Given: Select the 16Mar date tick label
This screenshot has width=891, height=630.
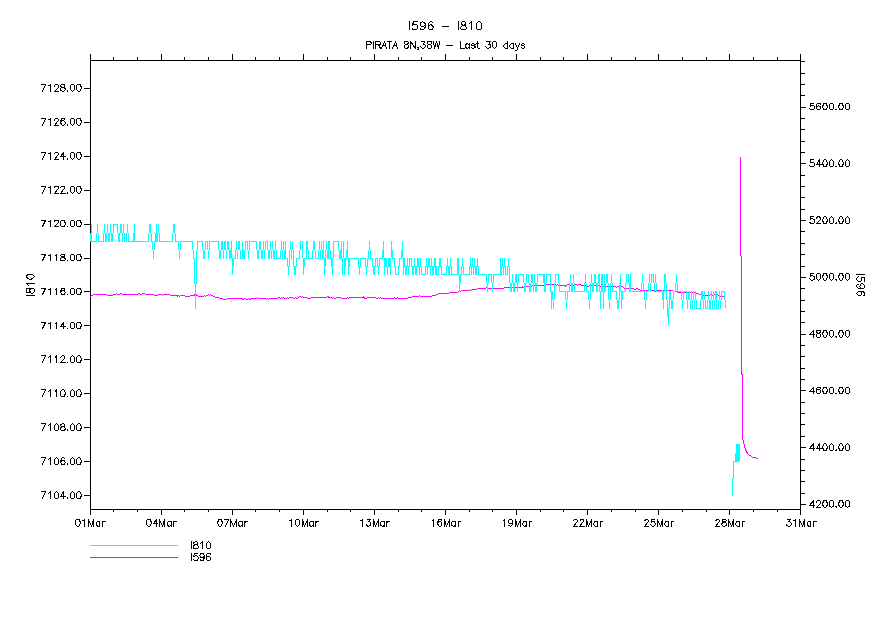Looking at the screenshot, I should [445, 522].
